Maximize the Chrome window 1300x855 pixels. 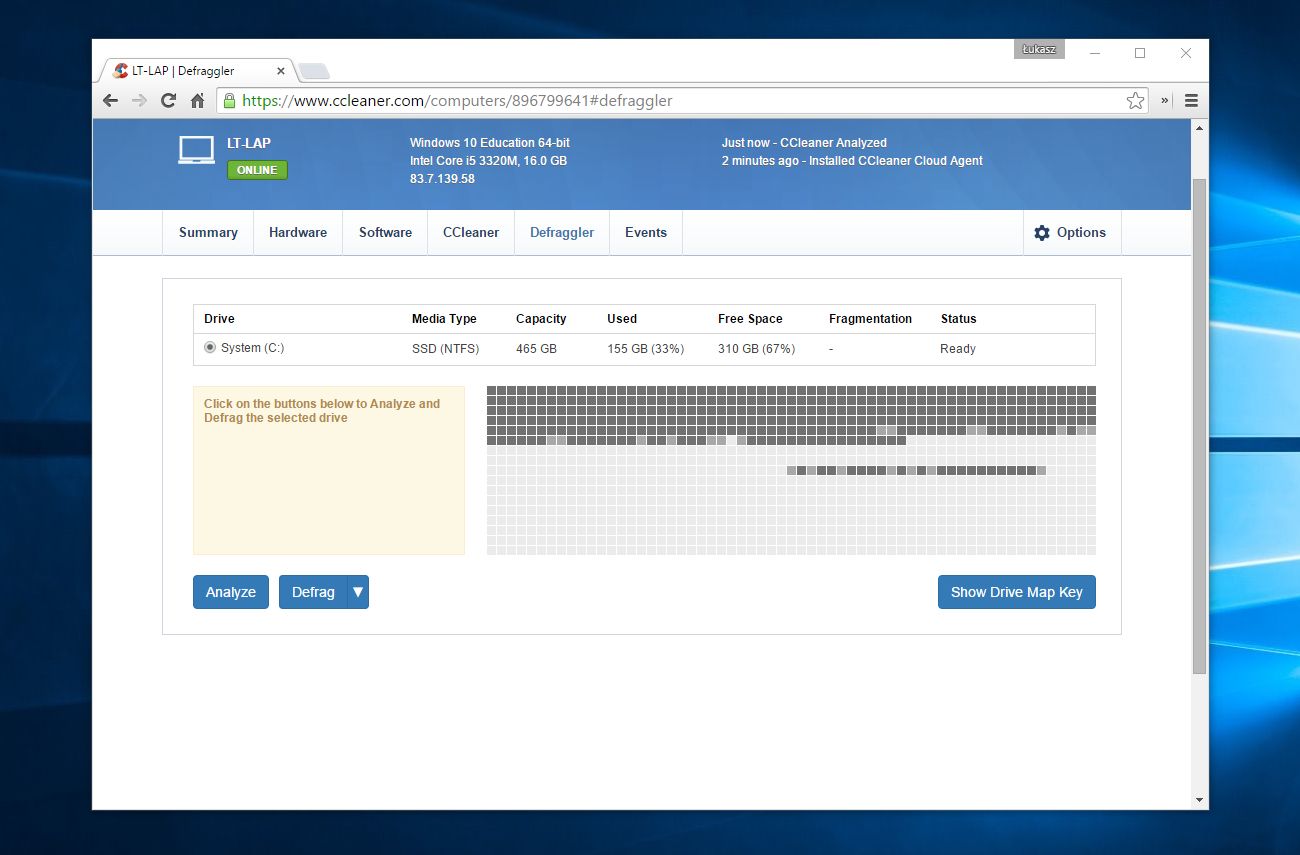click(1140, 53)
